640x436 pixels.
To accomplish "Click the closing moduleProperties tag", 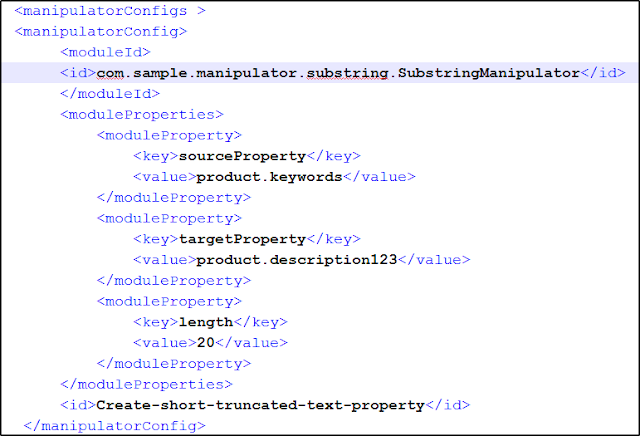I will (146, 384).
